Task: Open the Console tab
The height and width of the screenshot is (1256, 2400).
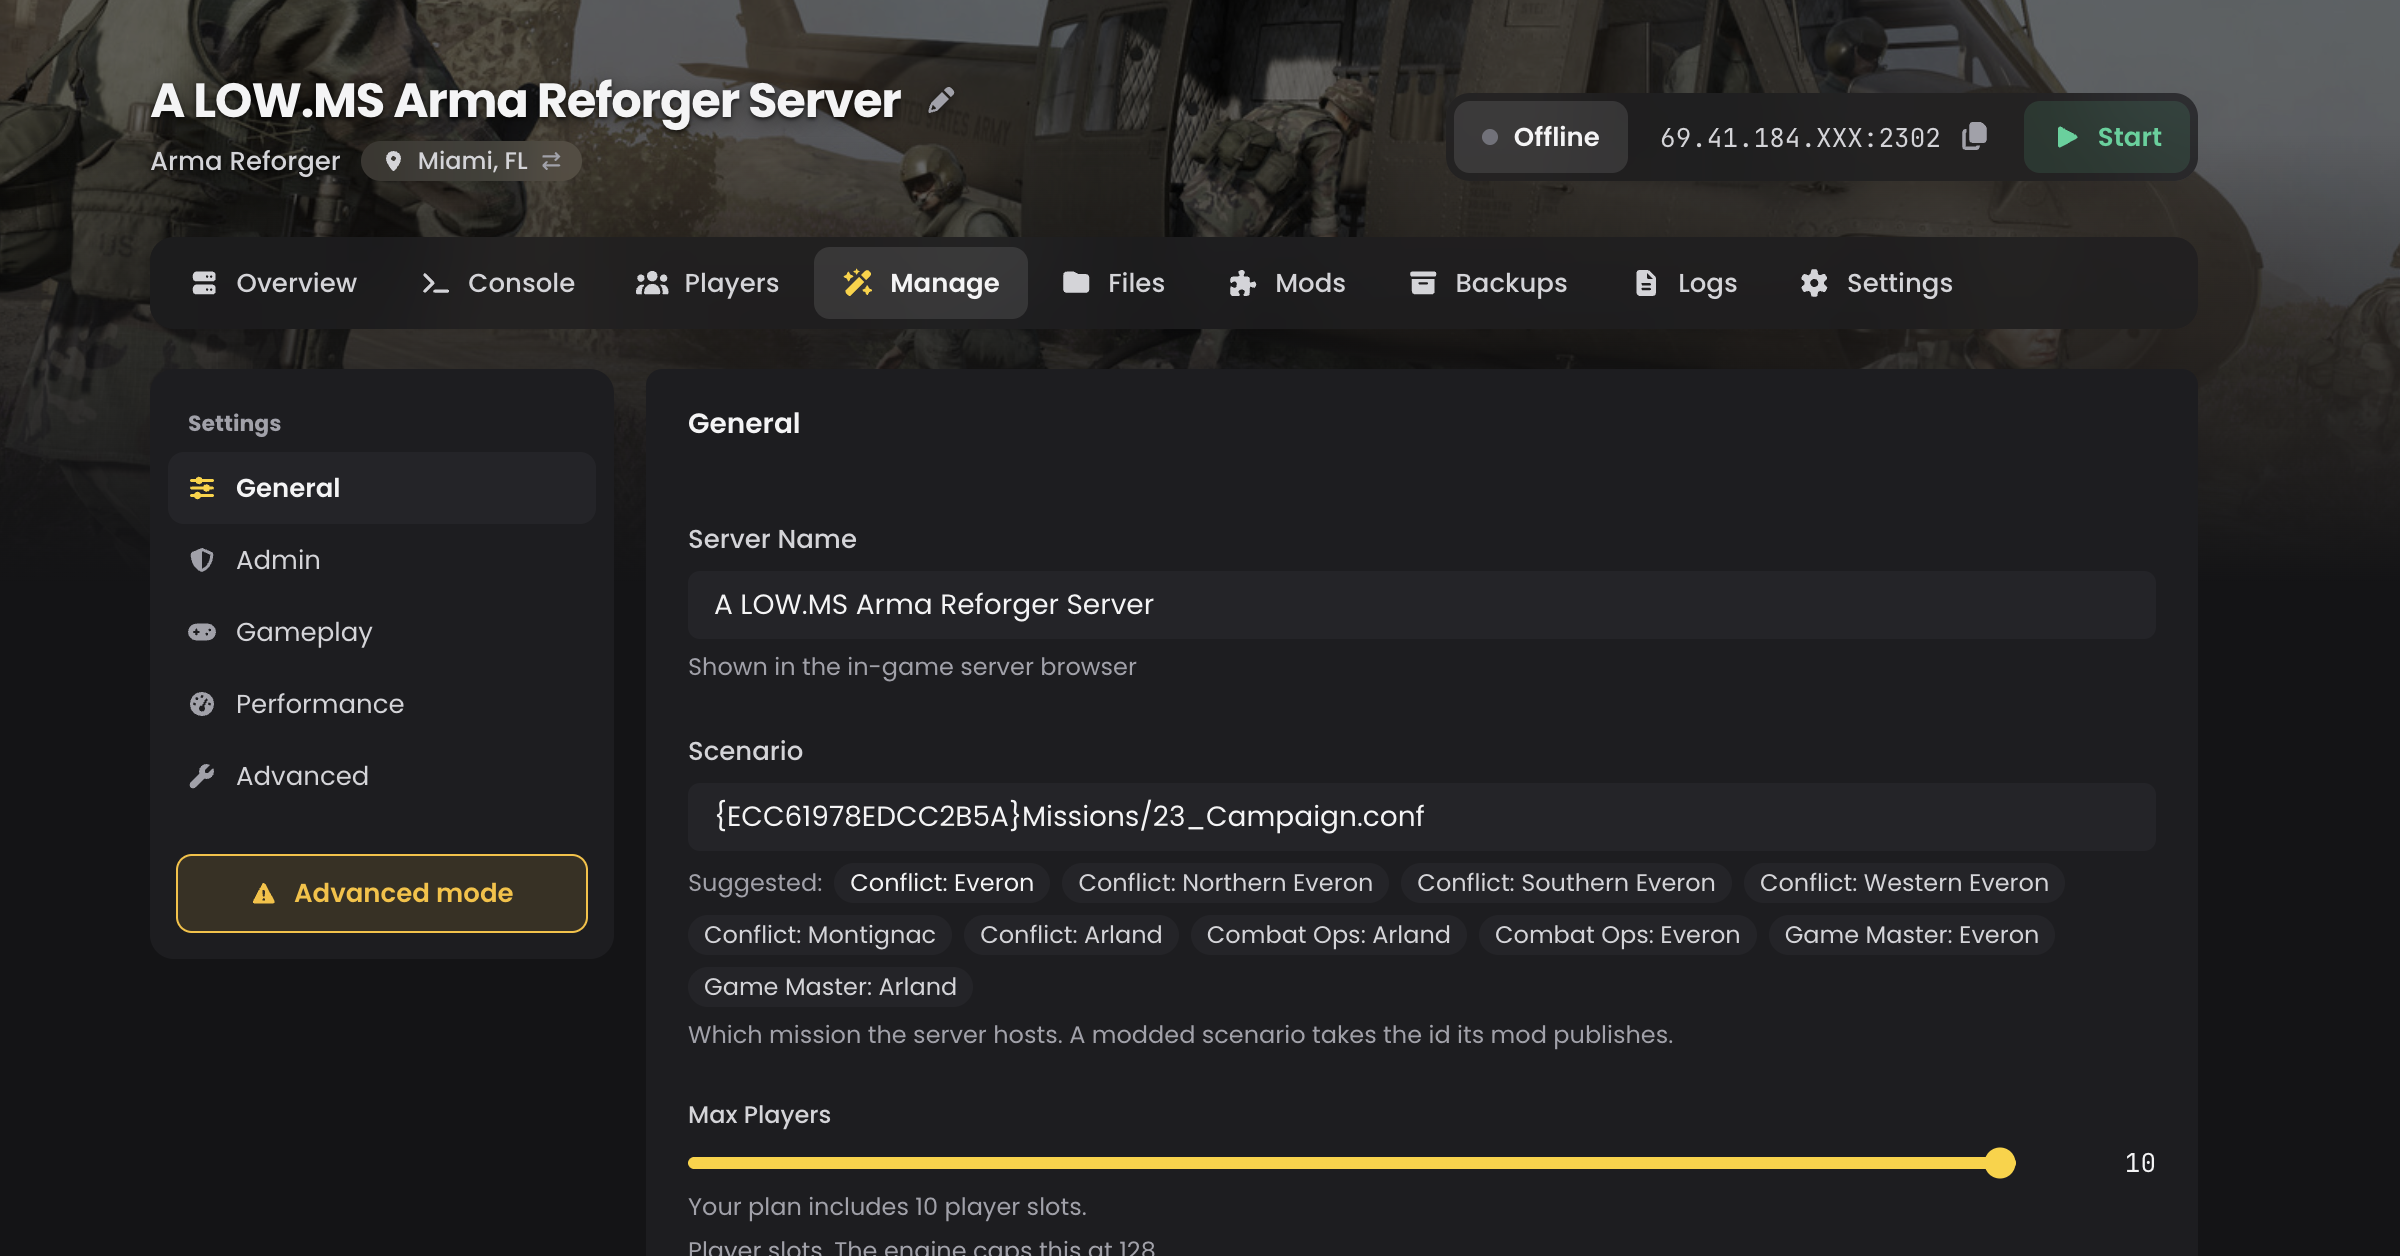Action: 498,283
